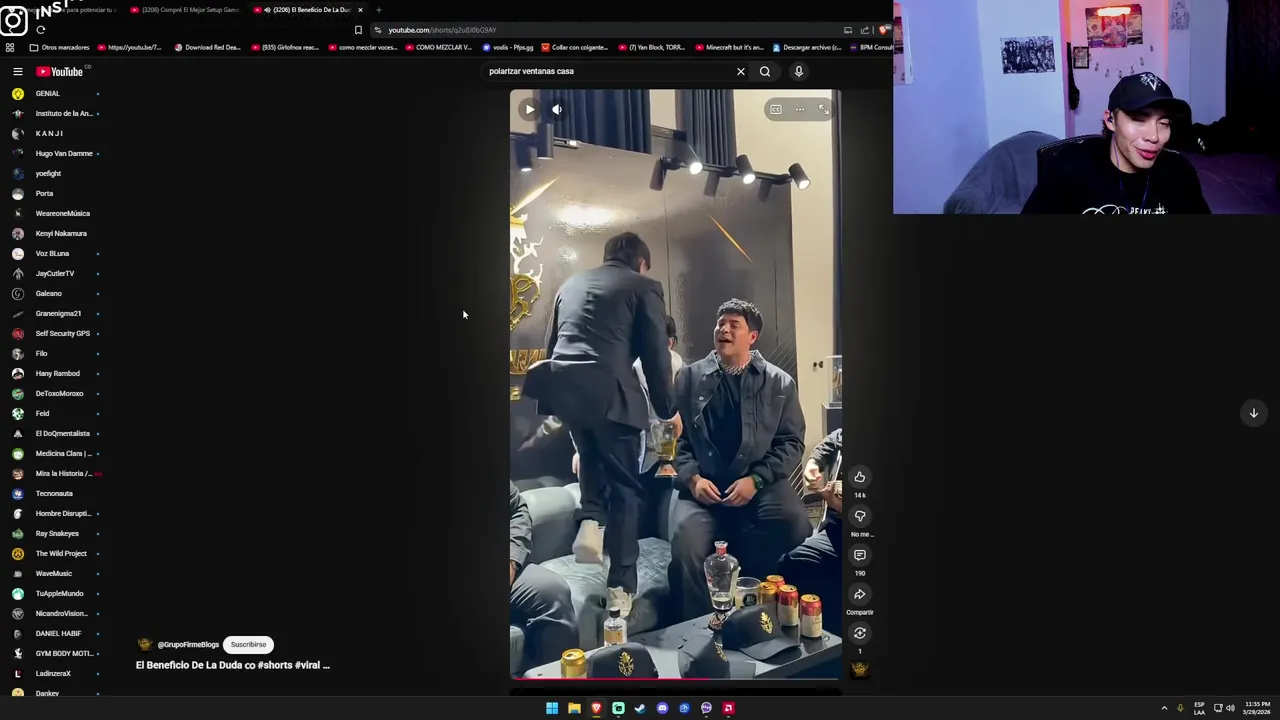The height and width of the screenshot is (720, 1280).
Task: Open Otros marcadores bookmarks folder
Action: tap(59, 47)
